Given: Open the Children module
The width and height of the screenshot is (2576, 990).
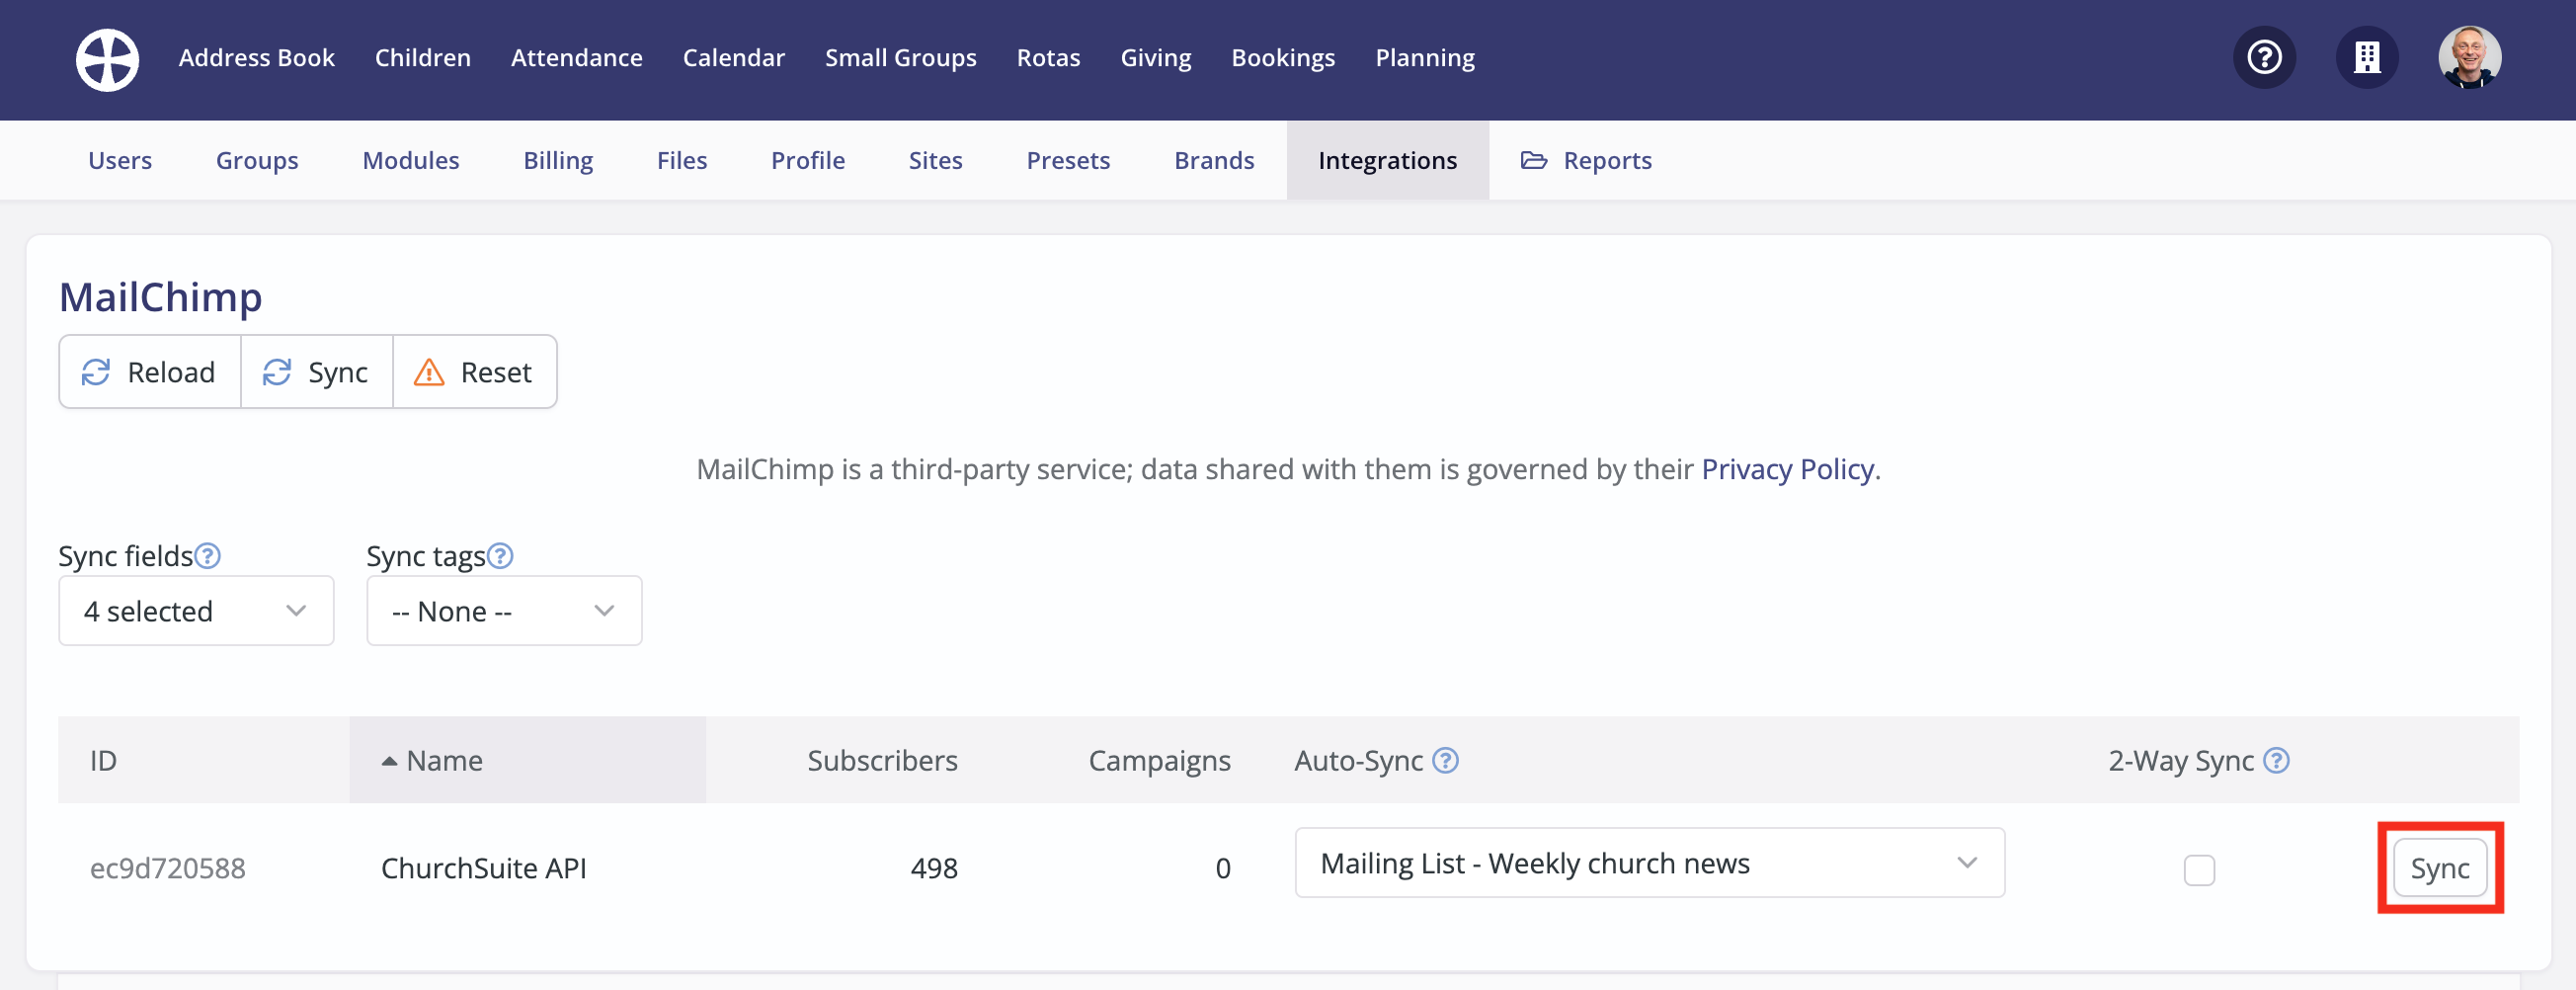Looking at the screenshot, I should point(423,58).
